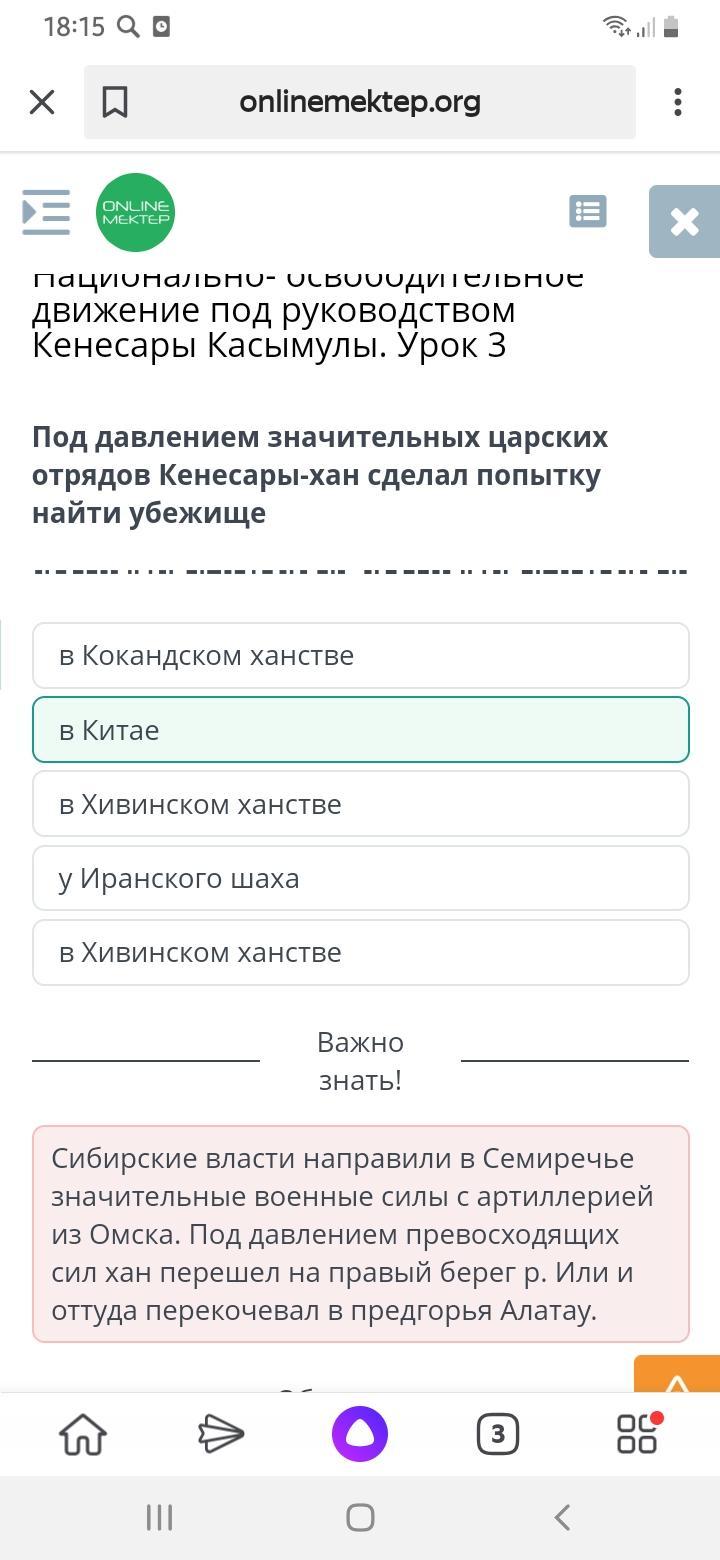Open the browser services grid menu
Image resolution: width=720 pixels, height=1560 pixels.
(637, 1434)
